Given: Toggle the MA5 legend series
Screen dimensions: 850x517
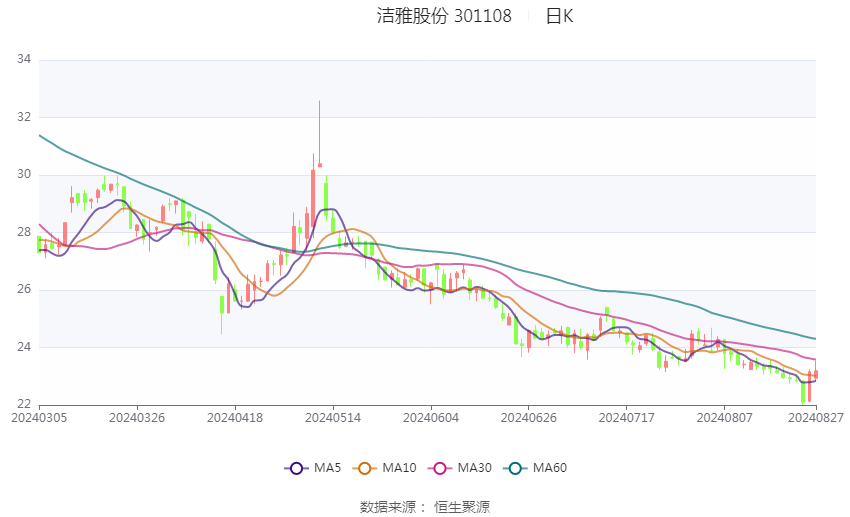Looking at the screenshot, I should [313, 468].
